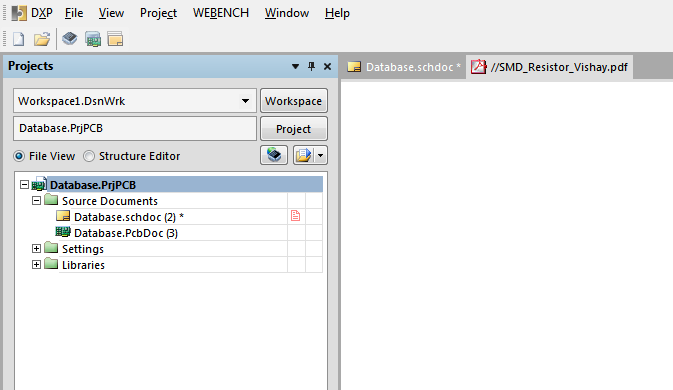This screenshot has height=390, width=673.
Task: Open the DXP system menu
Action: 42,13
